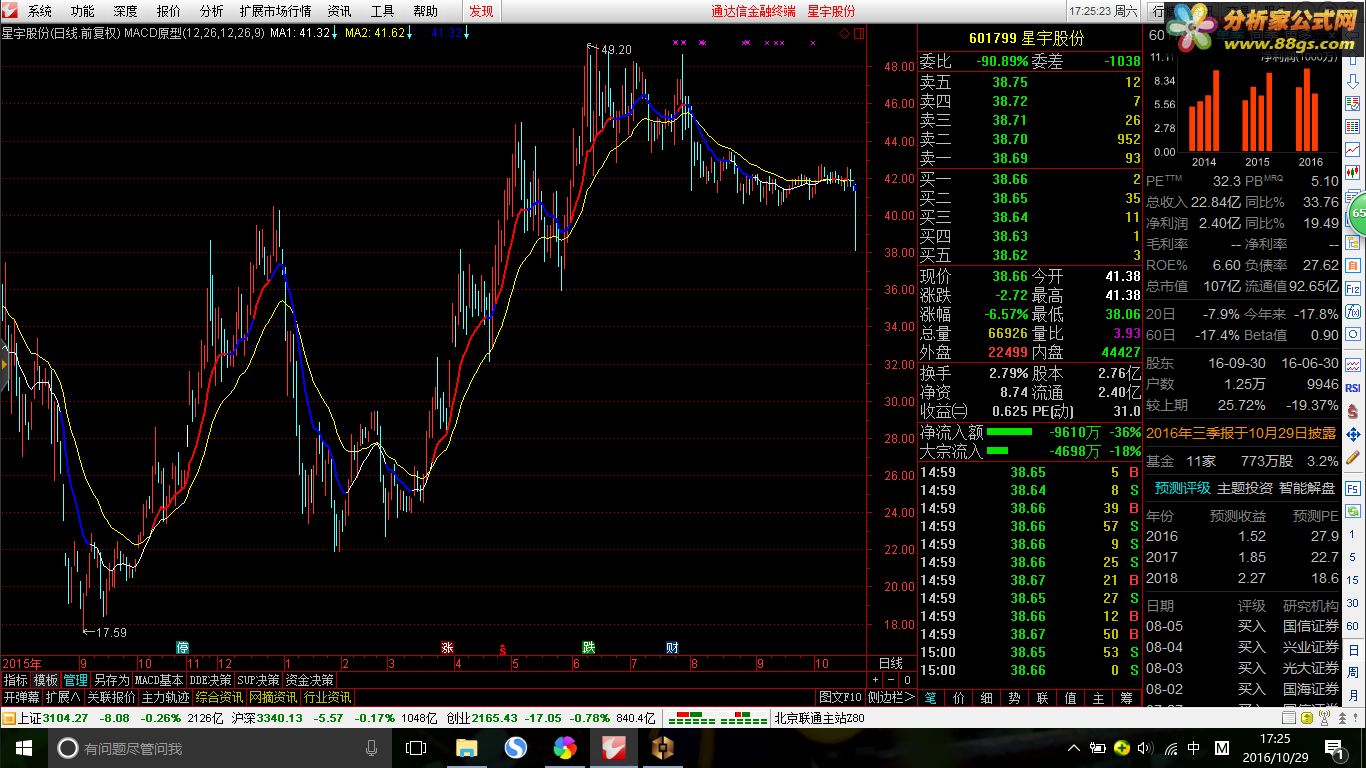The width and height of the screenshot is (1366, 768).
Task: Toggle 开弹幕 bullet comments
Action: click(x=22, y=698)
